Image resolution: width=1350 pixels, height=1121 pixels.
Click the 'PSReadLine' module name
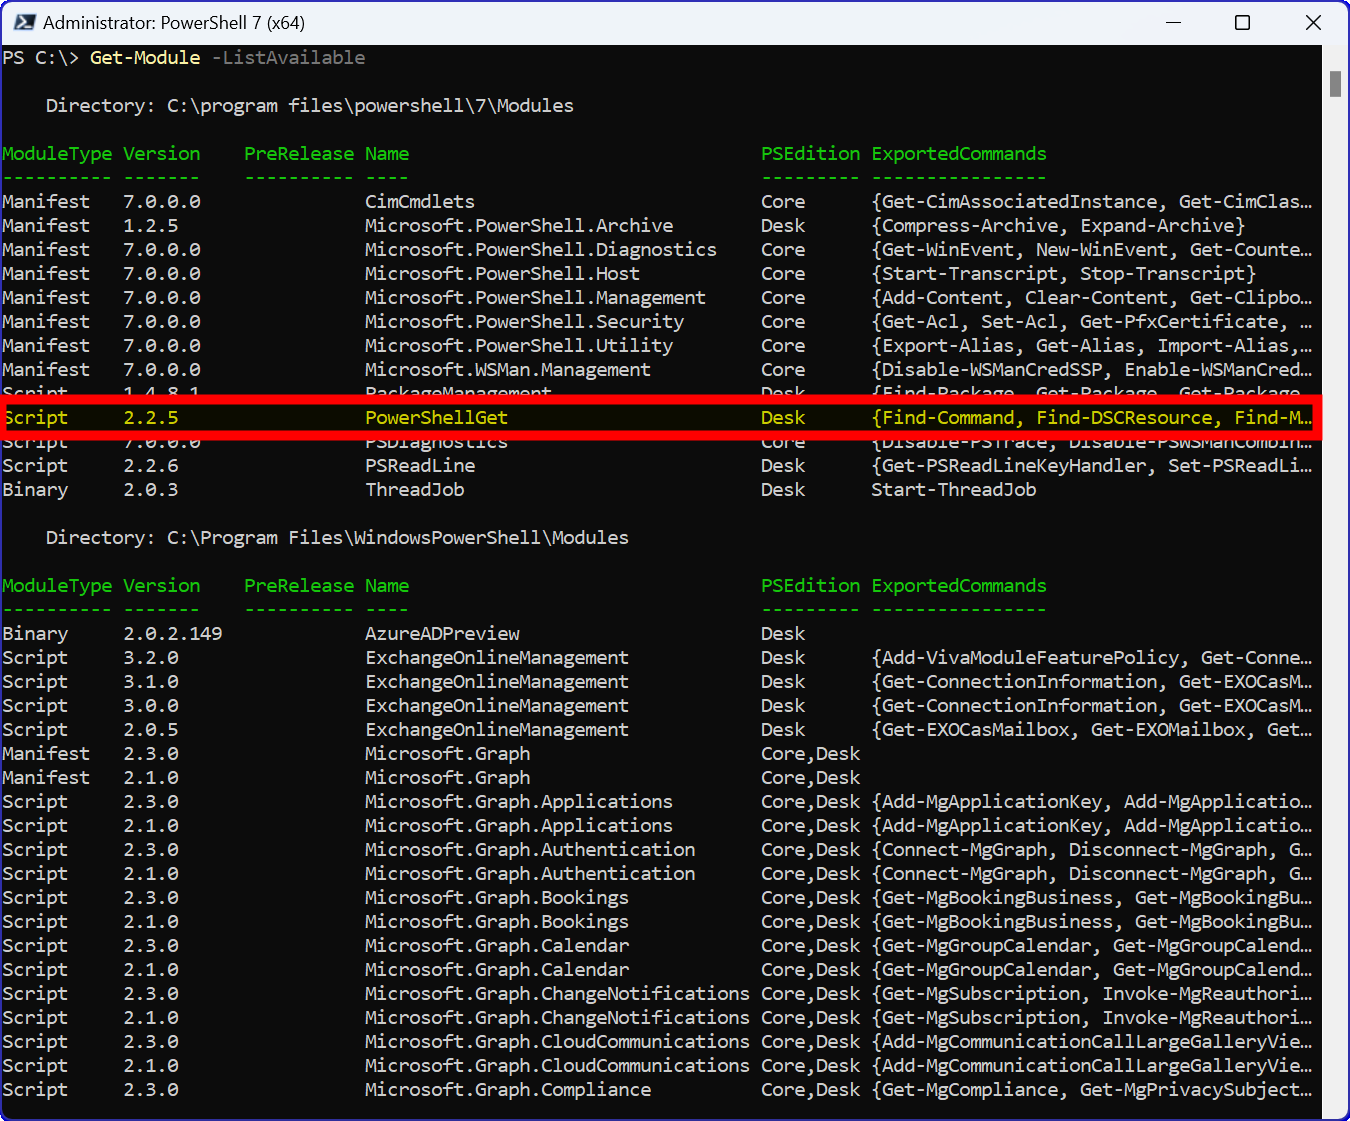coord(420,466)
